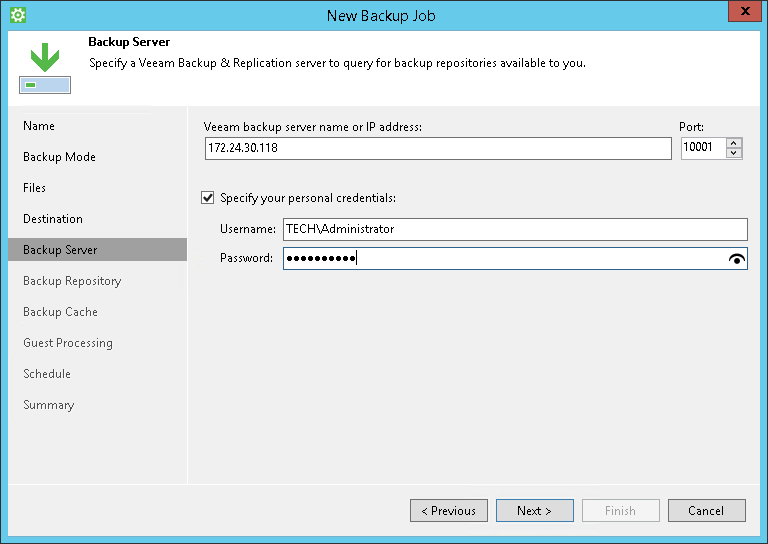Click into the Password field
Screen dimensions: 768x544
[500, 259]
